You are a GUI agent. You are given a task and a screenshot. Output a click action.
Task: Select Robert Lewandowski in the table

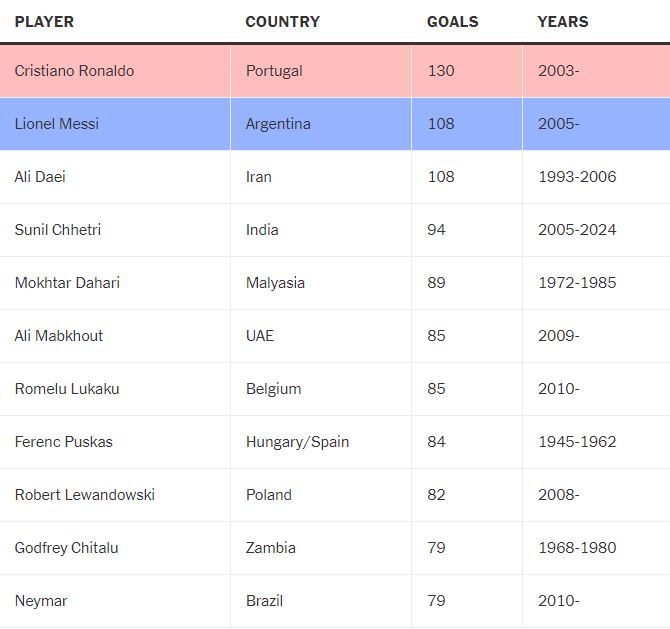[85, 495]
